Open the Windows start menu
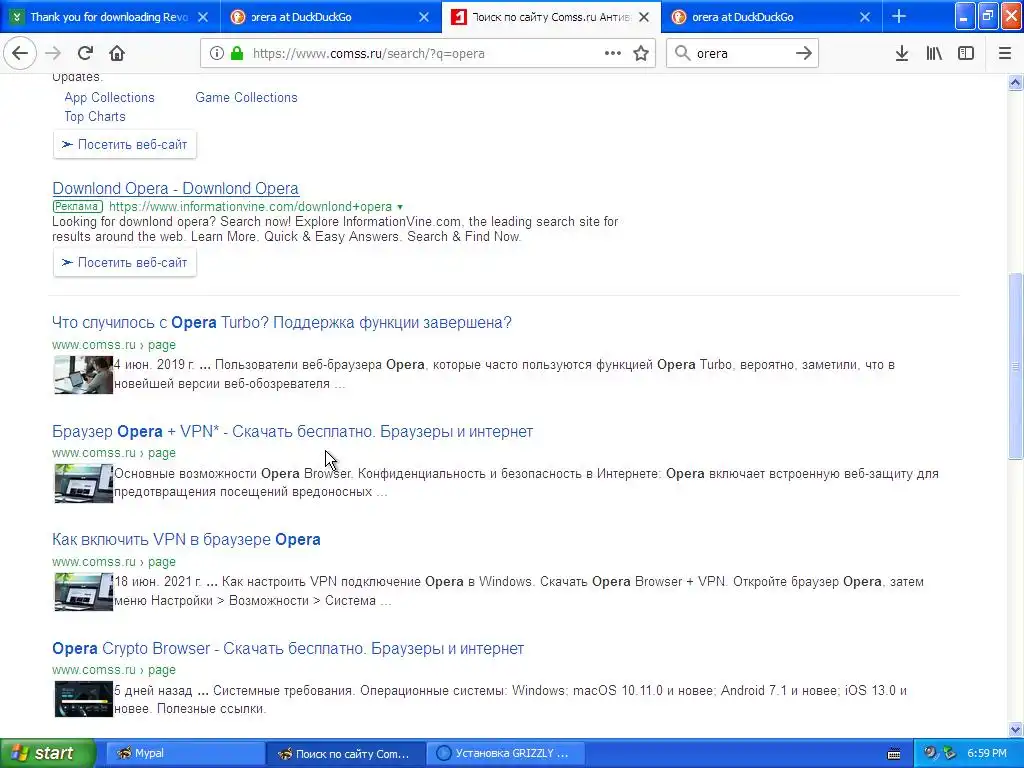 (48, 753)
